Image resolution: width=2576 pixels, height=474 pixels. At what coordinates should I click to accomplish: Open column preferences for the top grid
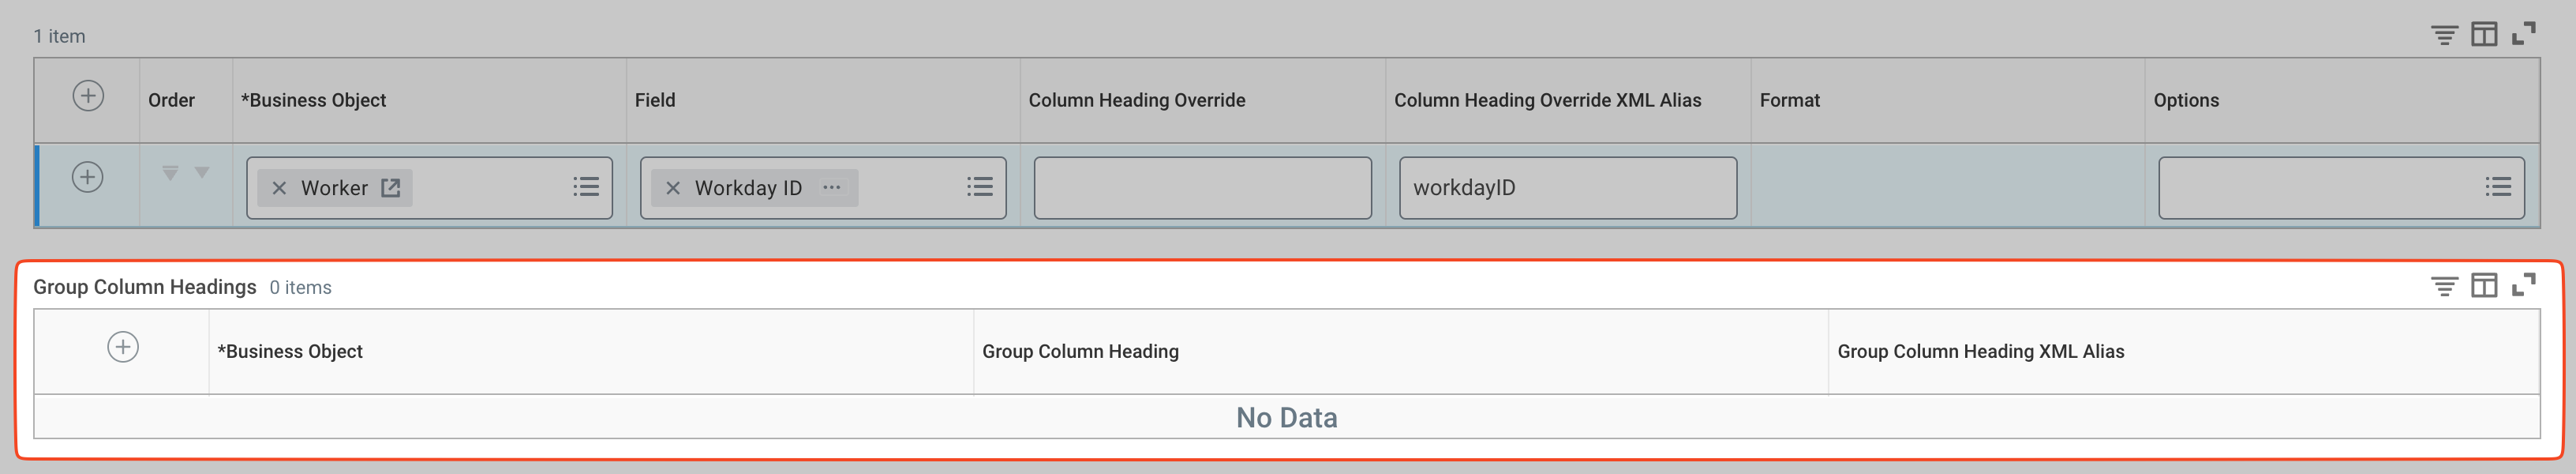pyautogui.click(x=2483, y=35)
